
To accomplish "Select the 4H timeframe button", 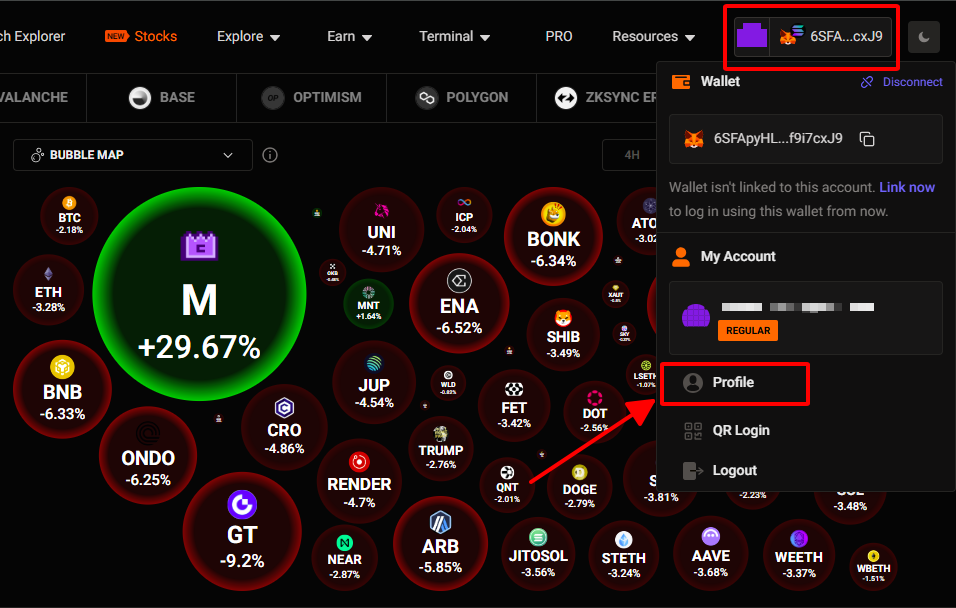I will (x=632, y=155).
